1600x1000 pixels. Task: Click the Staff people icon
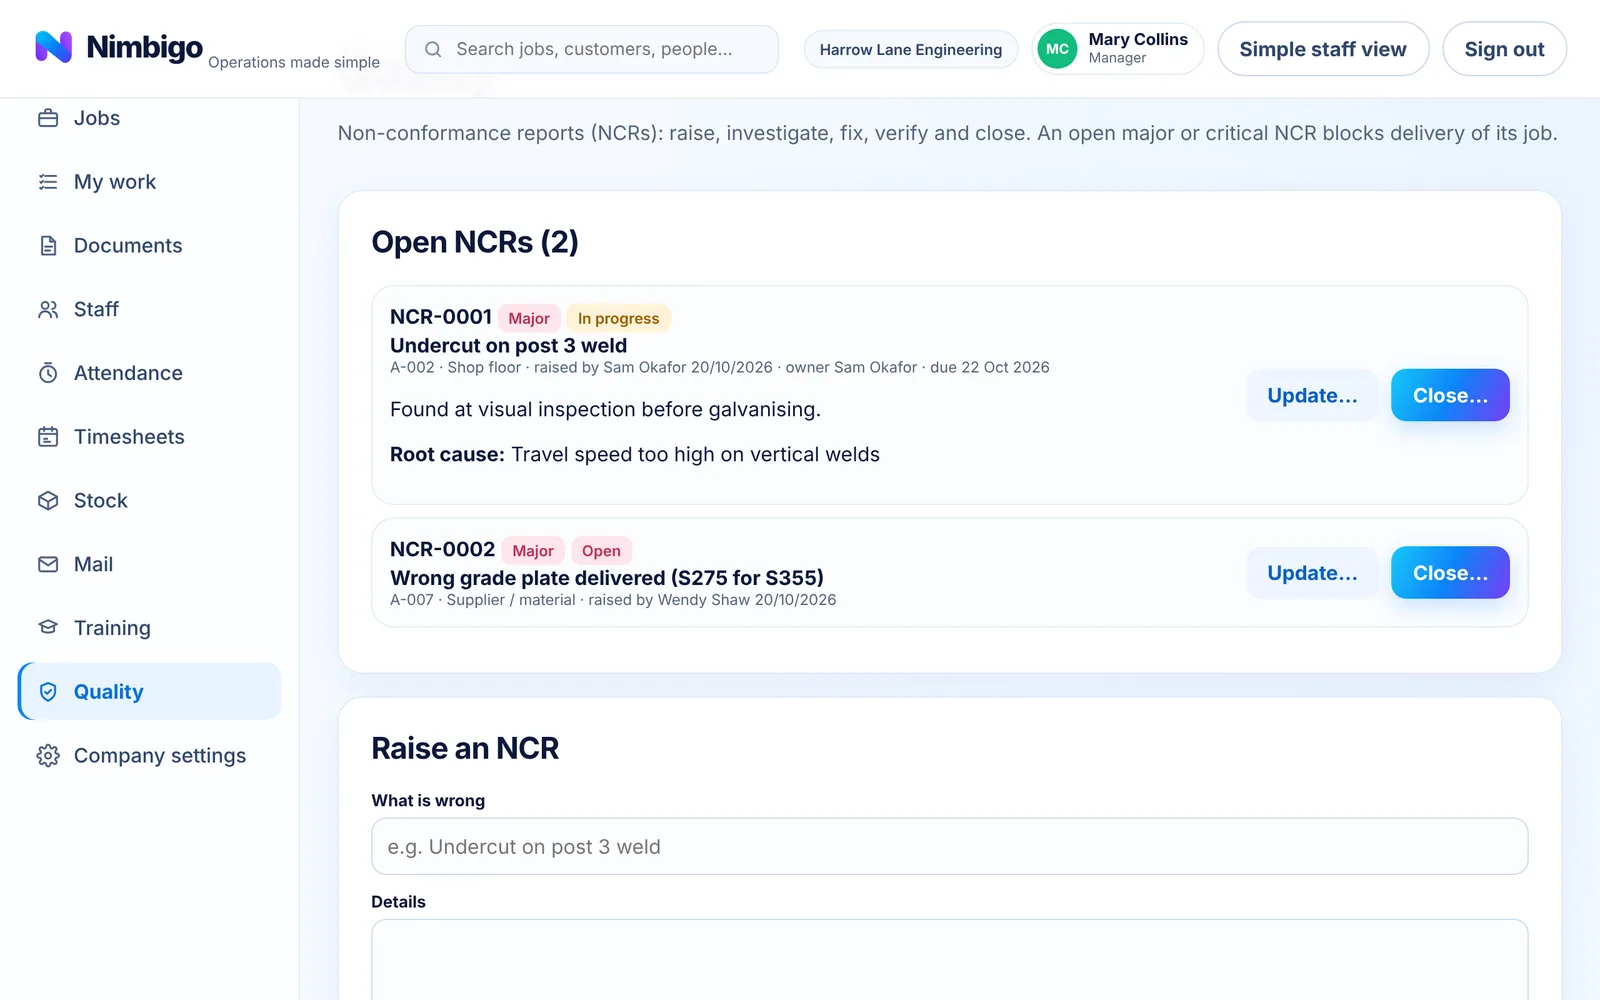48,310
